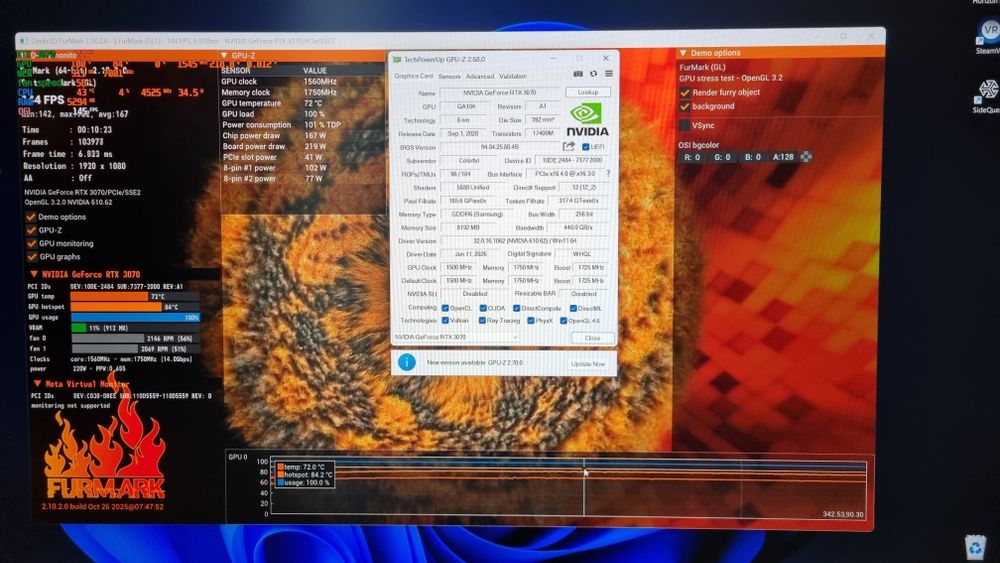1000x563 pixels.
Task: Toggle the PhysX checkbox
Action: click(531, 321)
